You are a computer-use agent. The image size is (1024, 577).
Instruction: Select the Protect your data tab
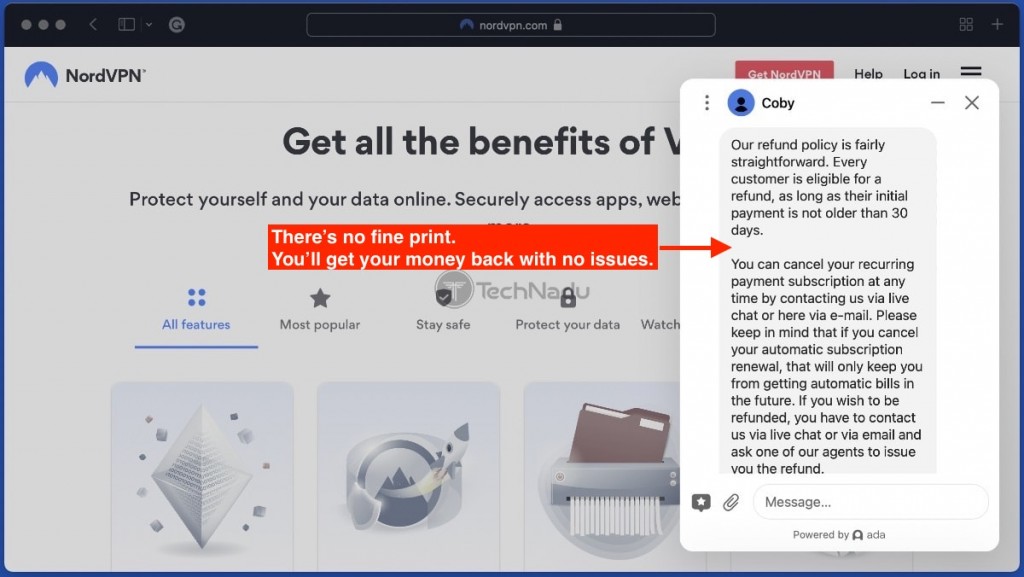[x=568, y=310]
